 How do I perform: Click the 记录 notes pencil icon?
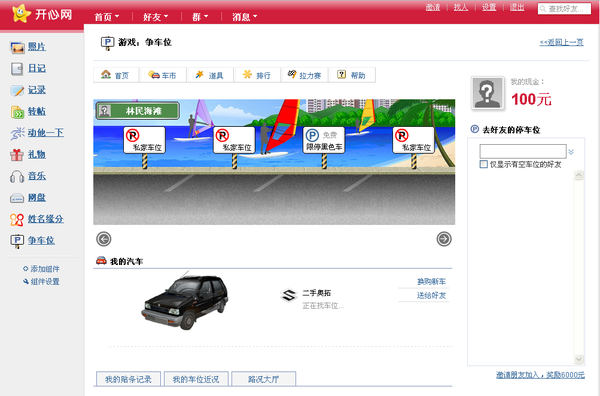coord(17,91)
